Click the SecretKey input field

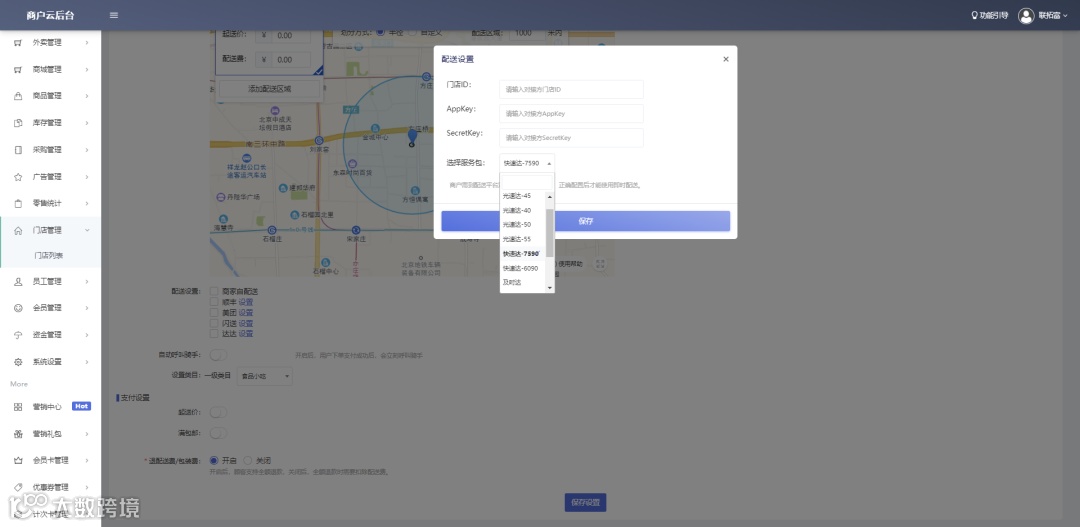coord(571,138)
